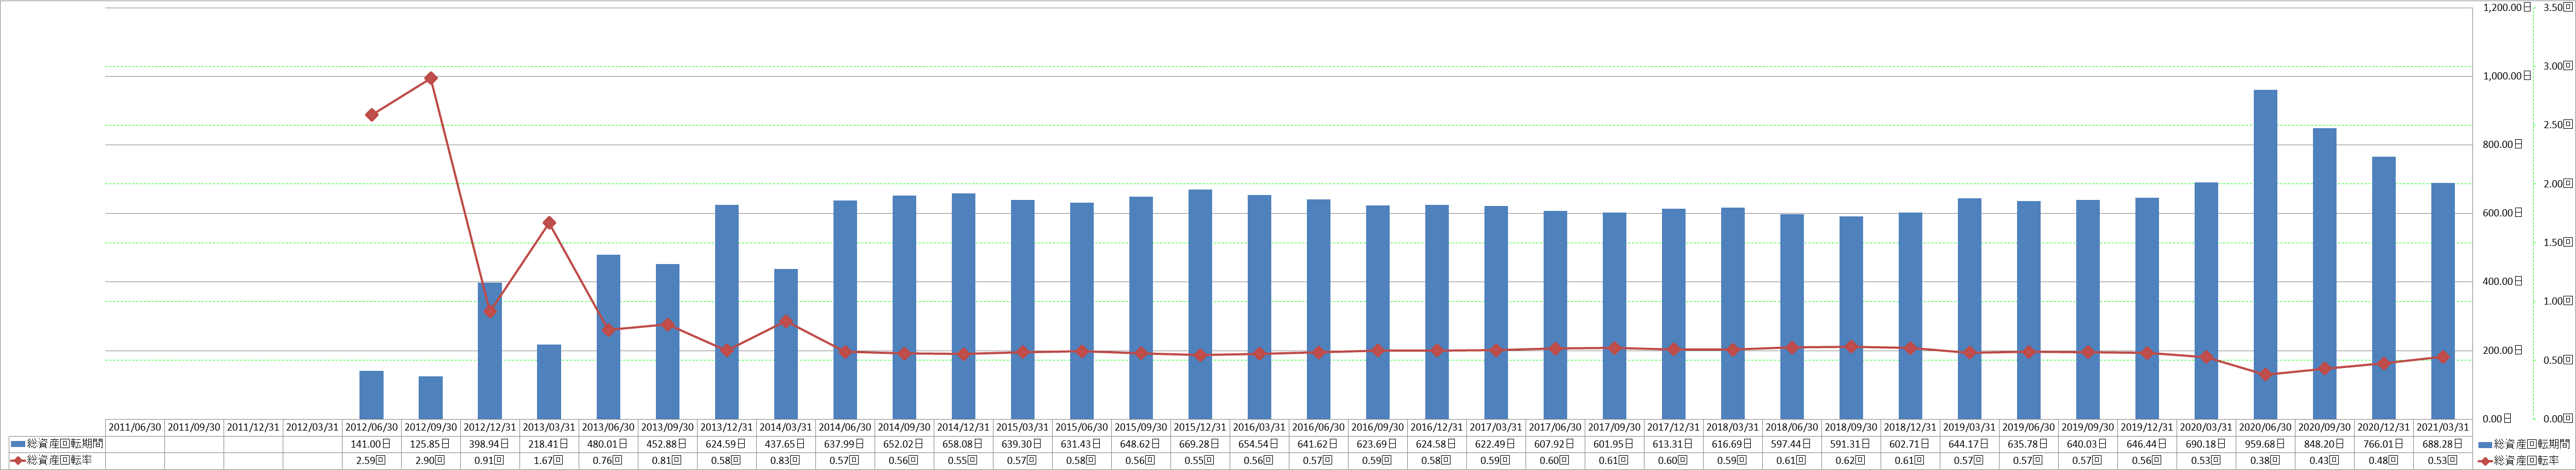Select the 2.59回 turnover ratio cell

371,460
